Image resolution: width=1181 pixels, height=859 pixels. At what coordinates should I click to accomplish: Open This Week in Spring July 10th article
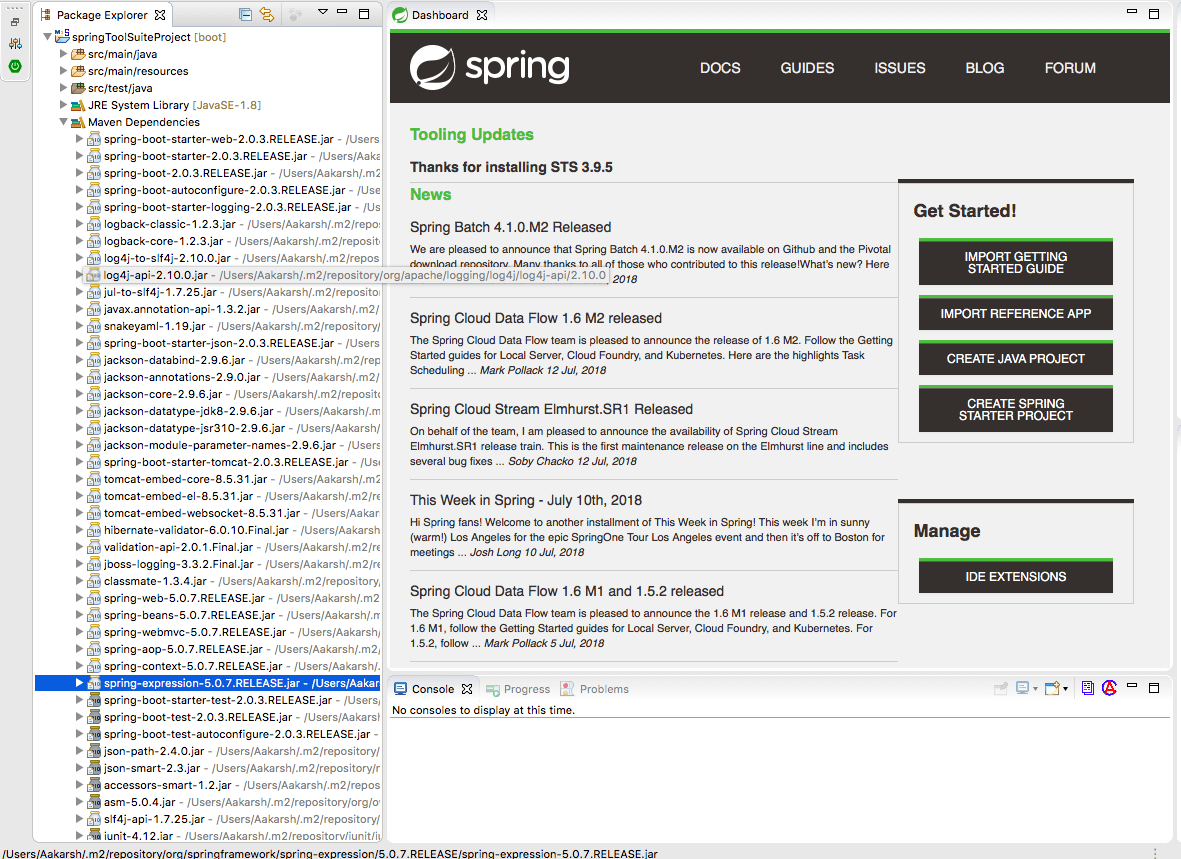coord(526,500)
